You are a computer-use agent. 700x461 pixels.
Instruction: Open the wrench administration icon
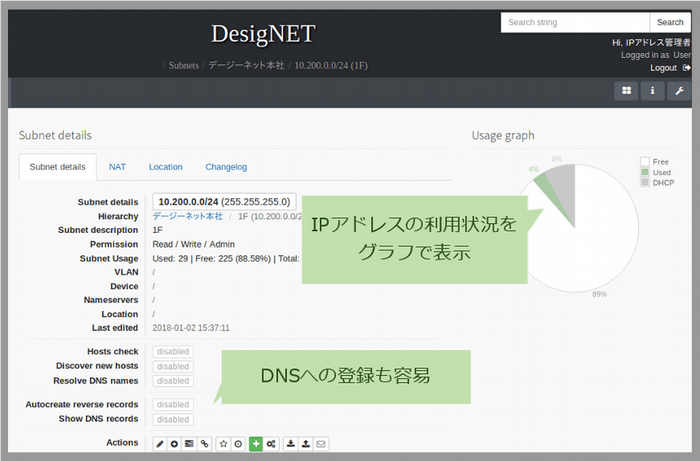tap(679, 91)
